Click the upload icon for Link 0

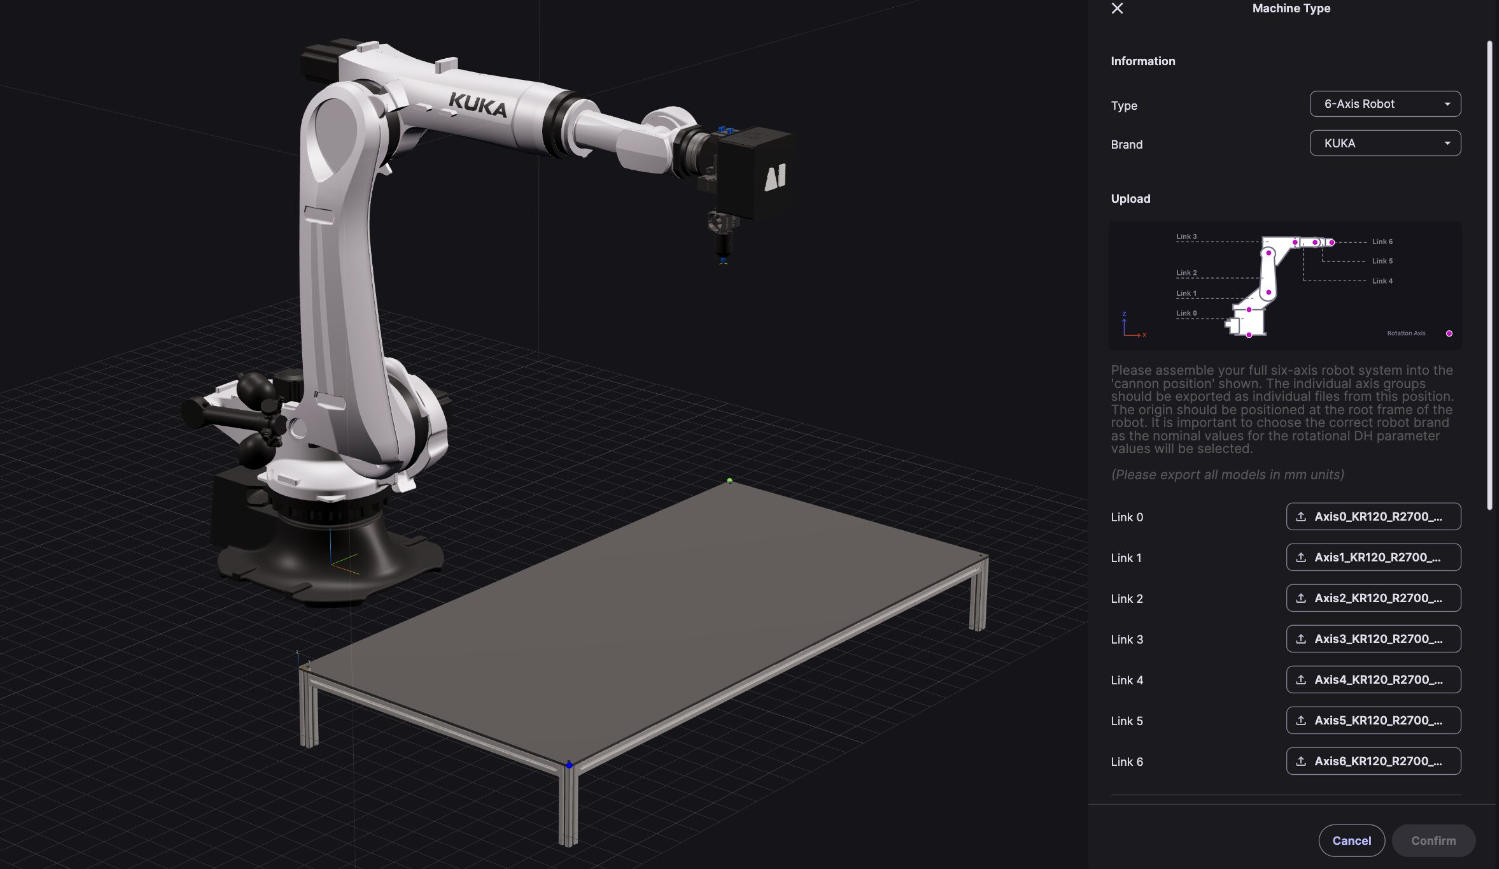pos(1301,517)
